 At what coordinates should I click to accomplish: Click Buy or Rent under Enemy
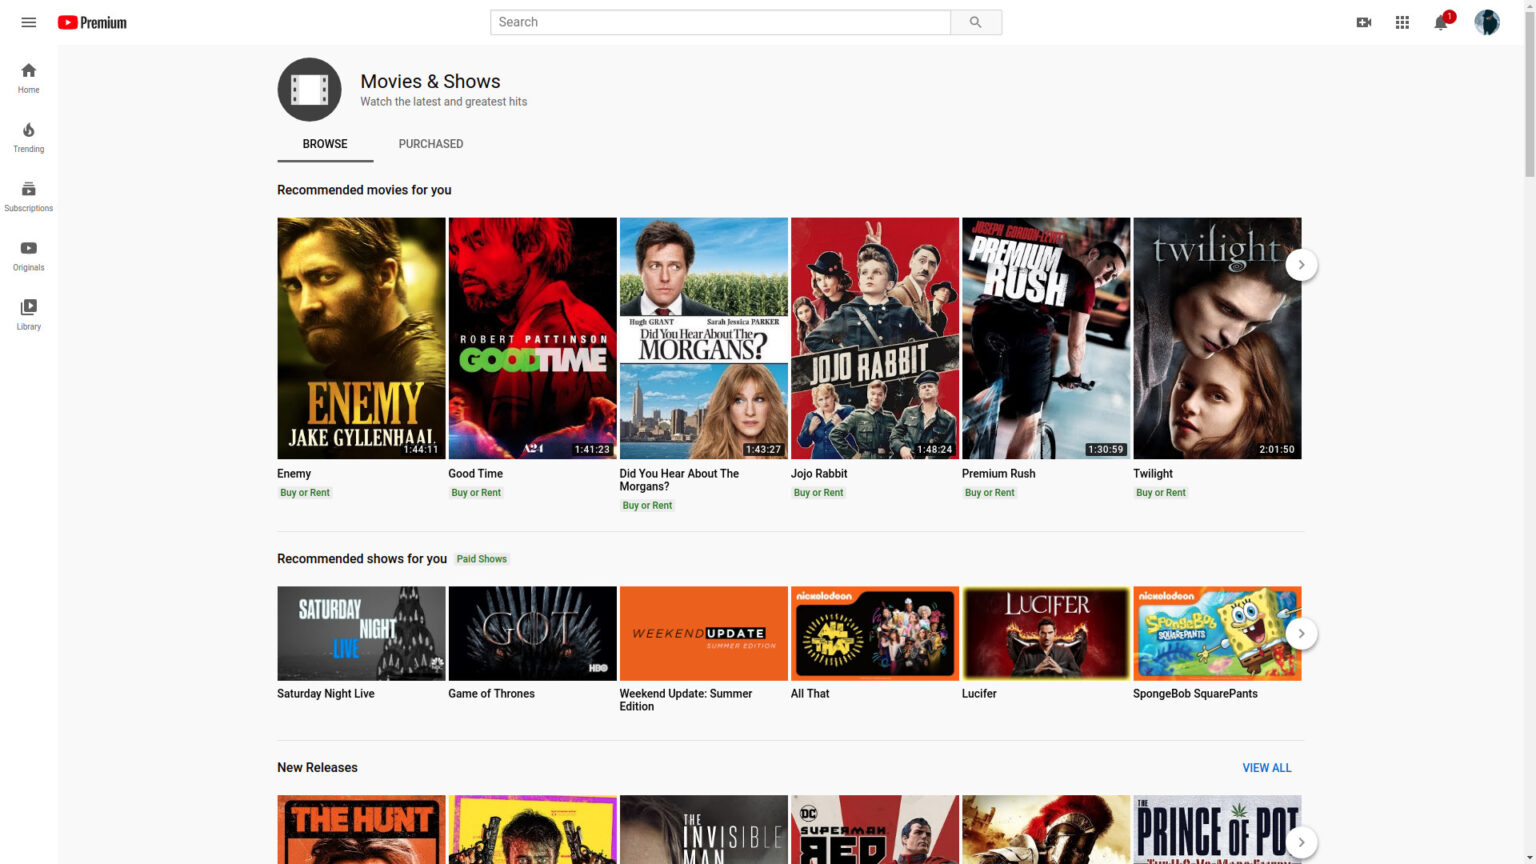click(x=305, y=492)
